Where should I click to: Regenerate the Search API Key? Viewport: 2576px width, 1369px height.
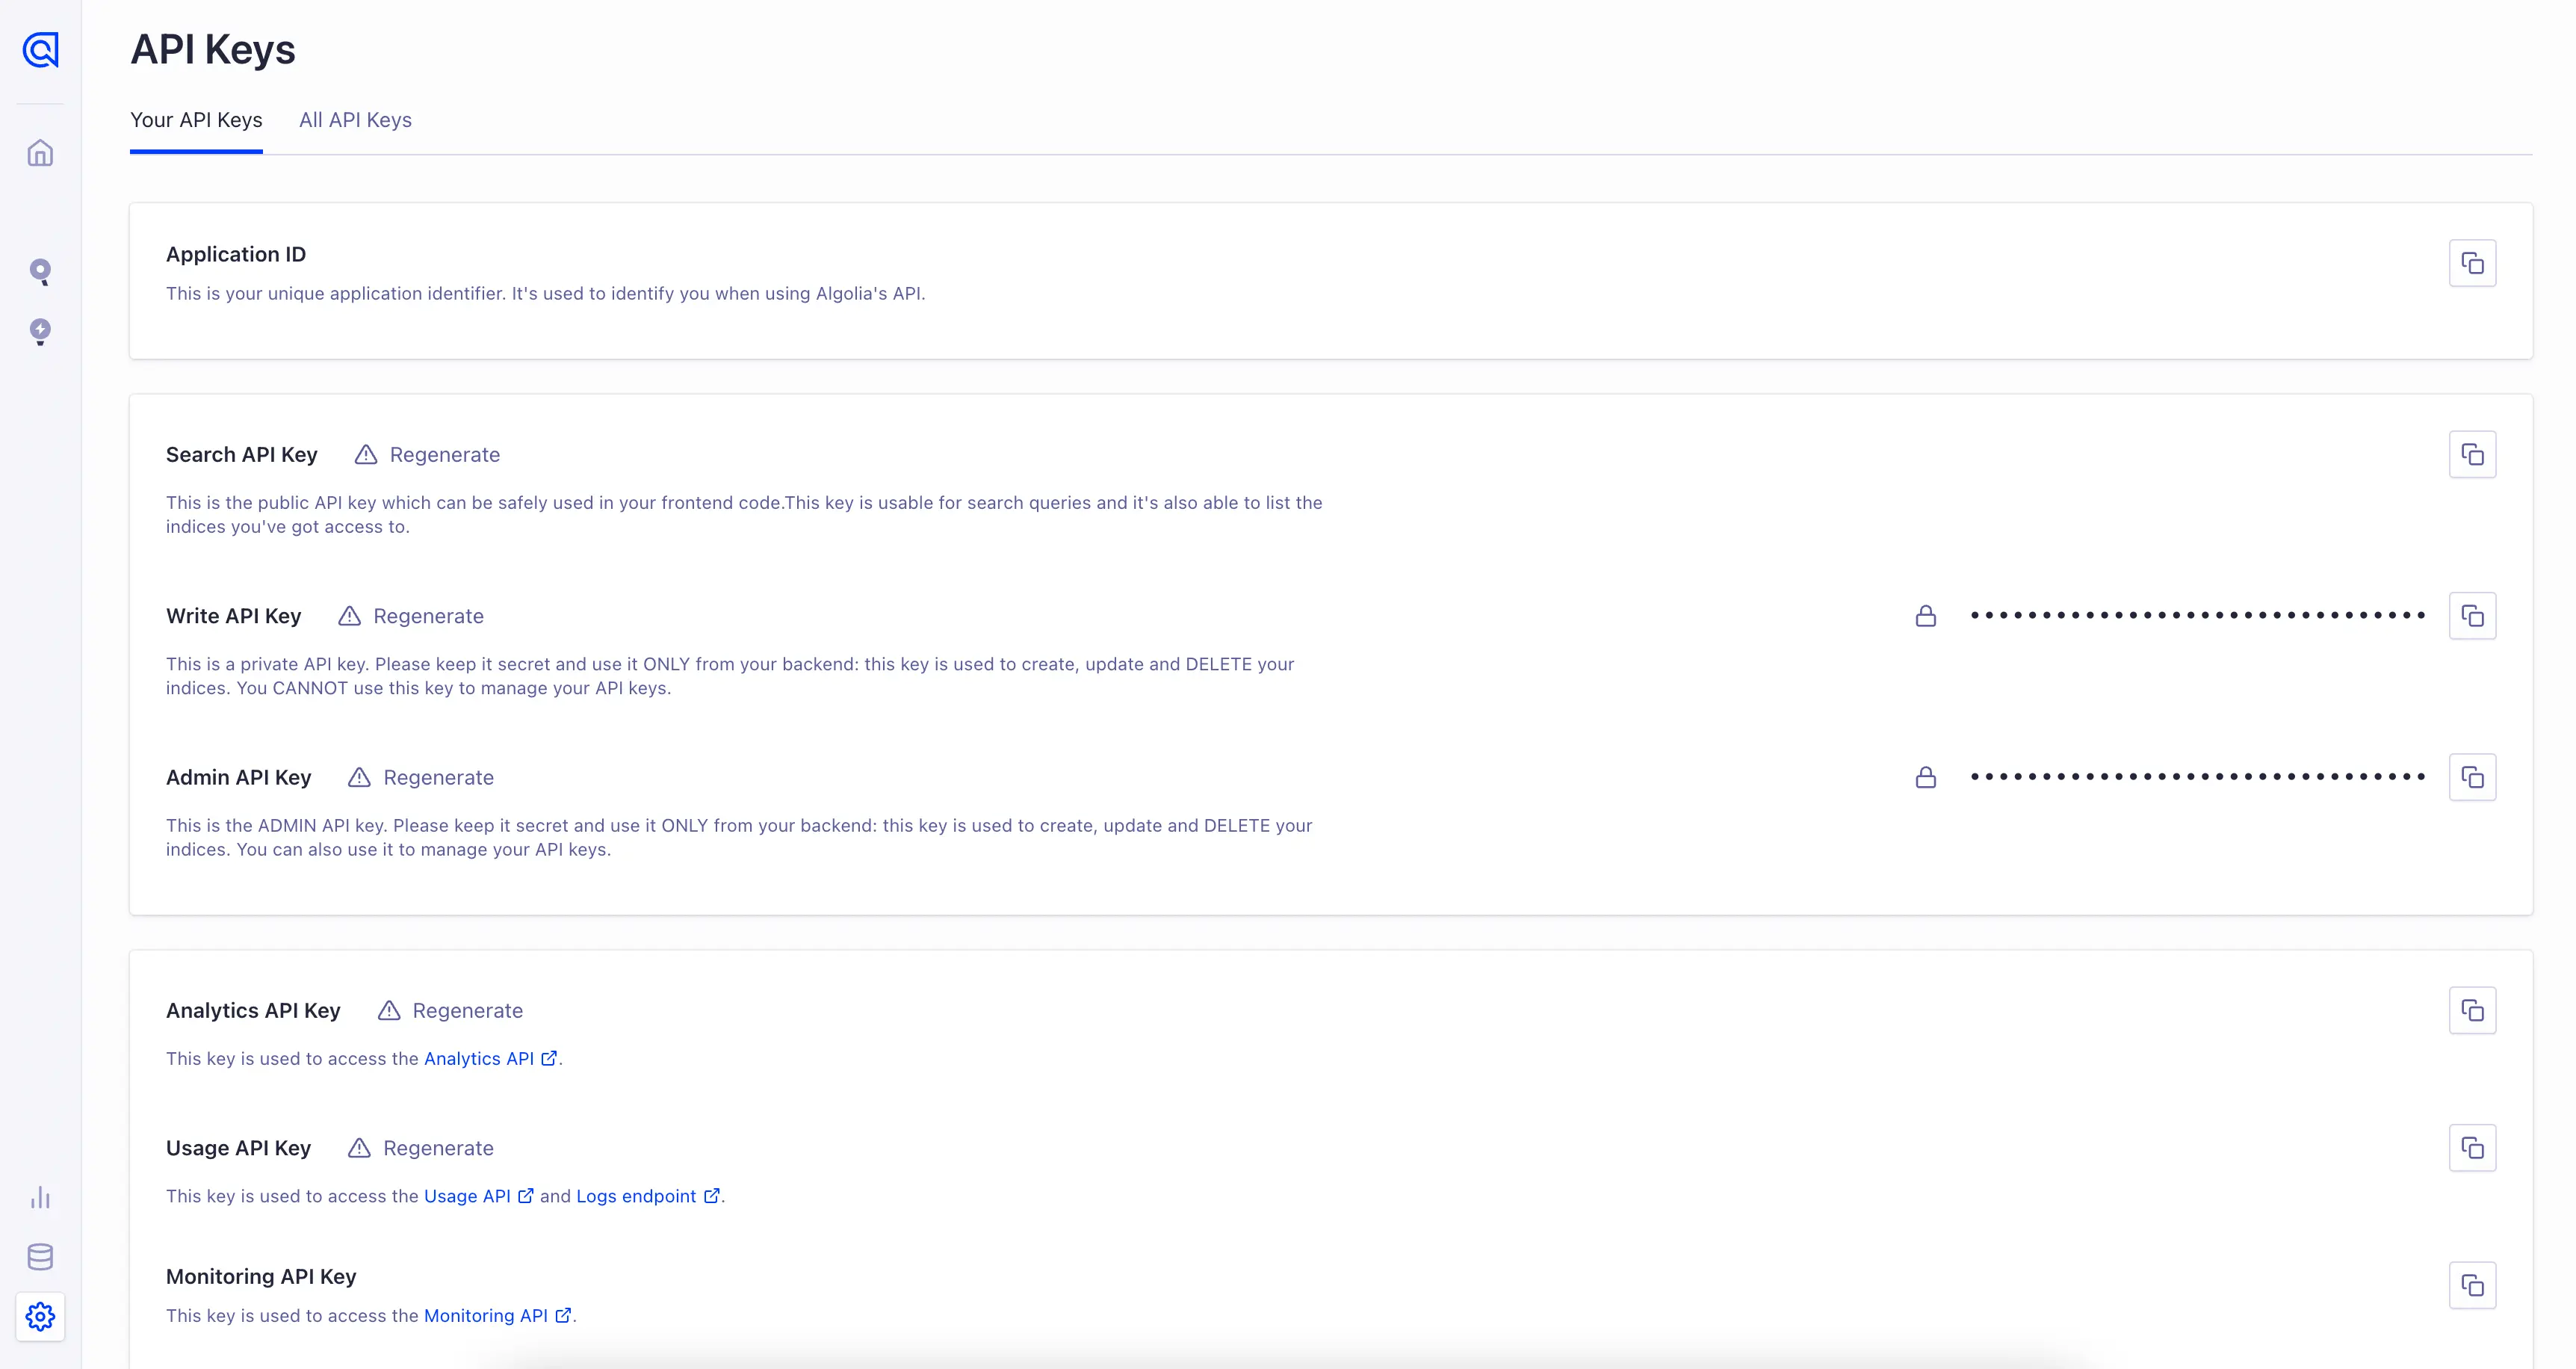click(445, 455)
